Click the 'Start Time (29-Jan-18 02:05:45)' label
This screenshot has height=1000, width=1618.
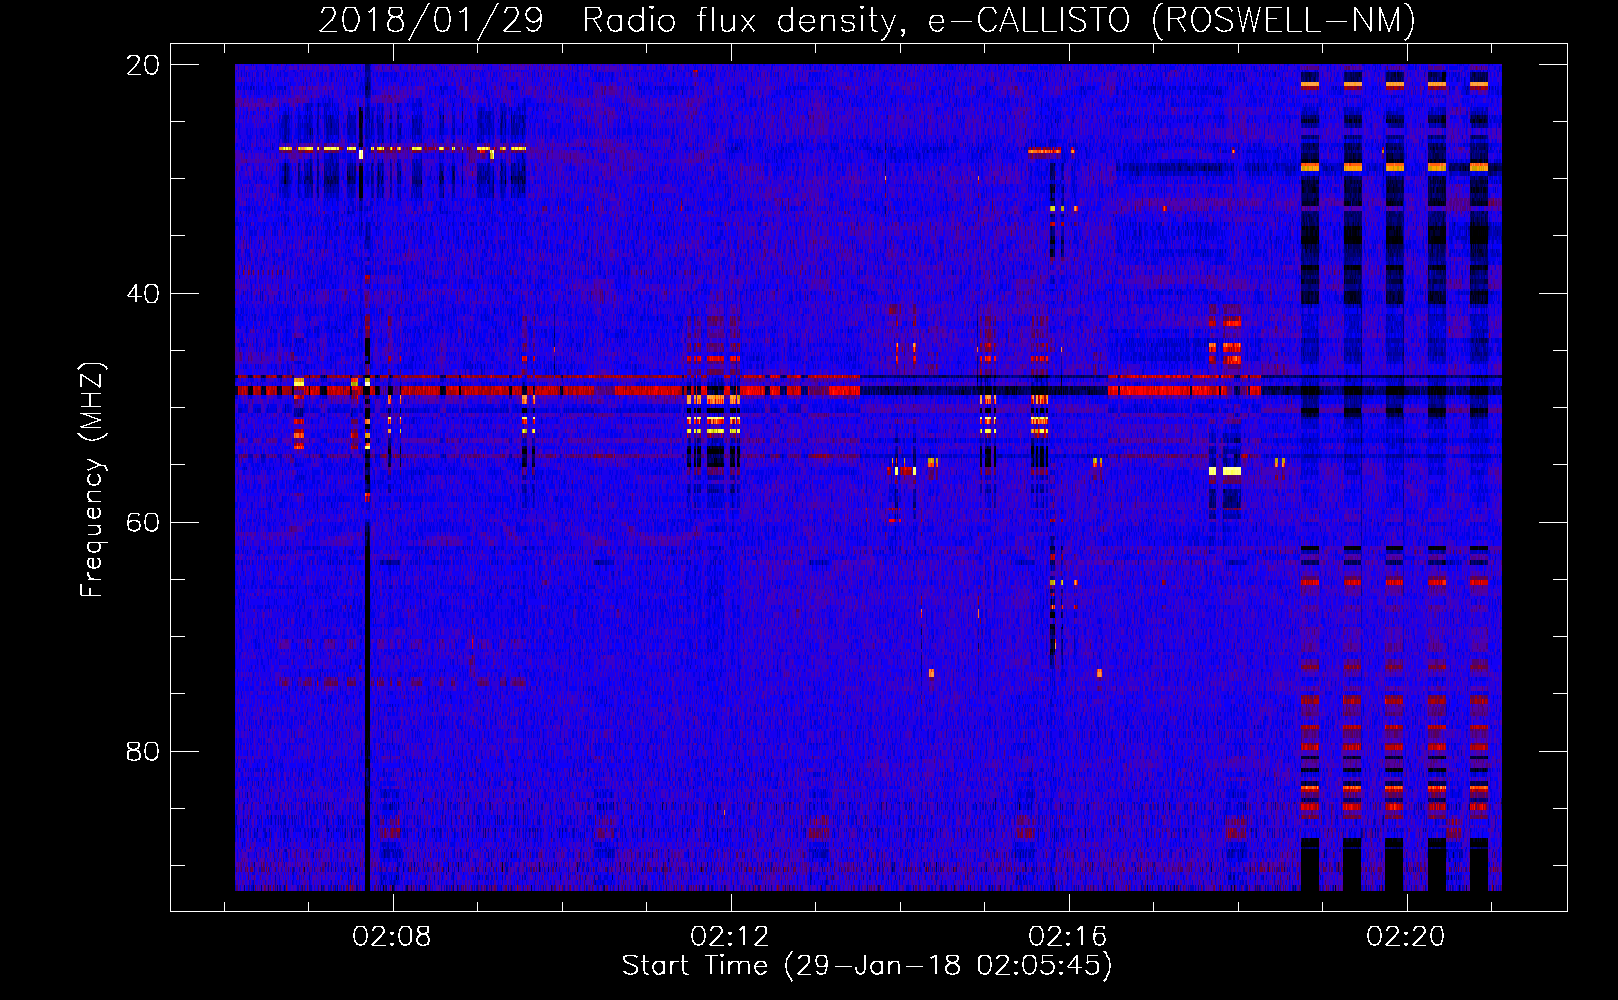(867, 966)
